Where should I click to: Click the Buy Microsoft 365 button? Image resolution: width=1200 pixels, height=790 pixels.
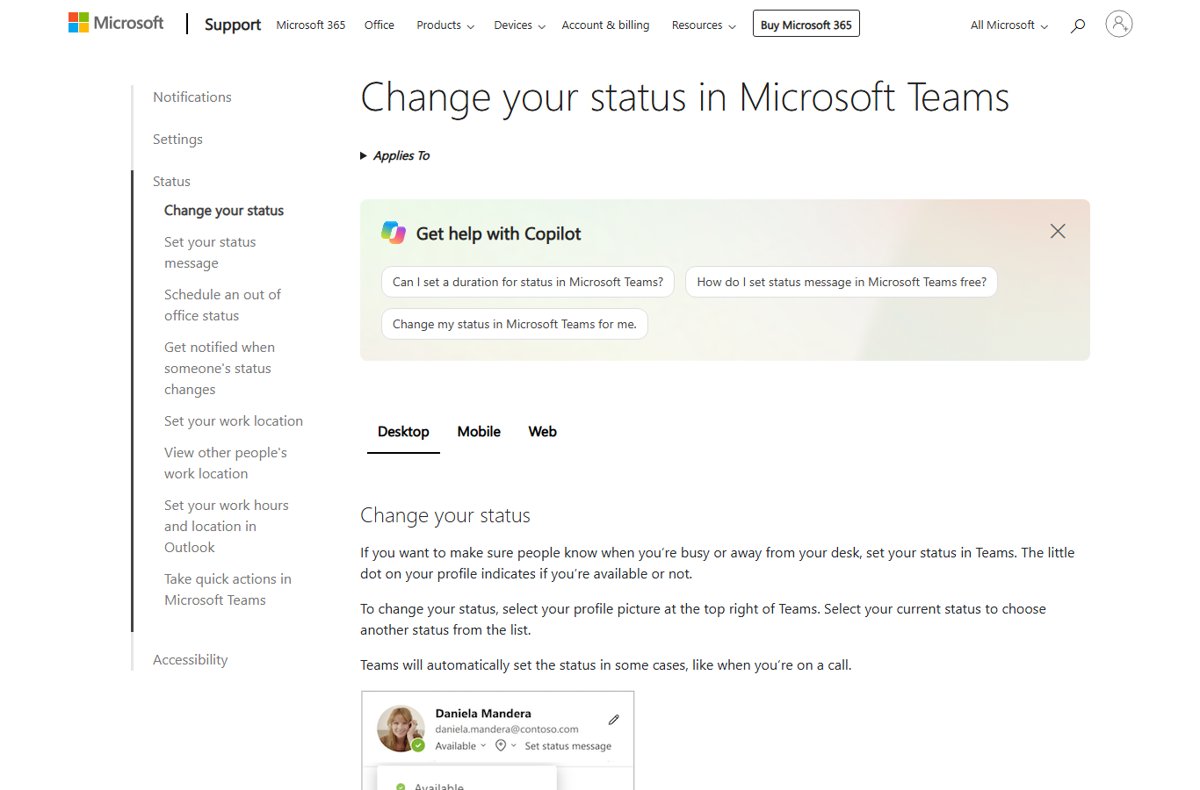(x=806, y=25)
